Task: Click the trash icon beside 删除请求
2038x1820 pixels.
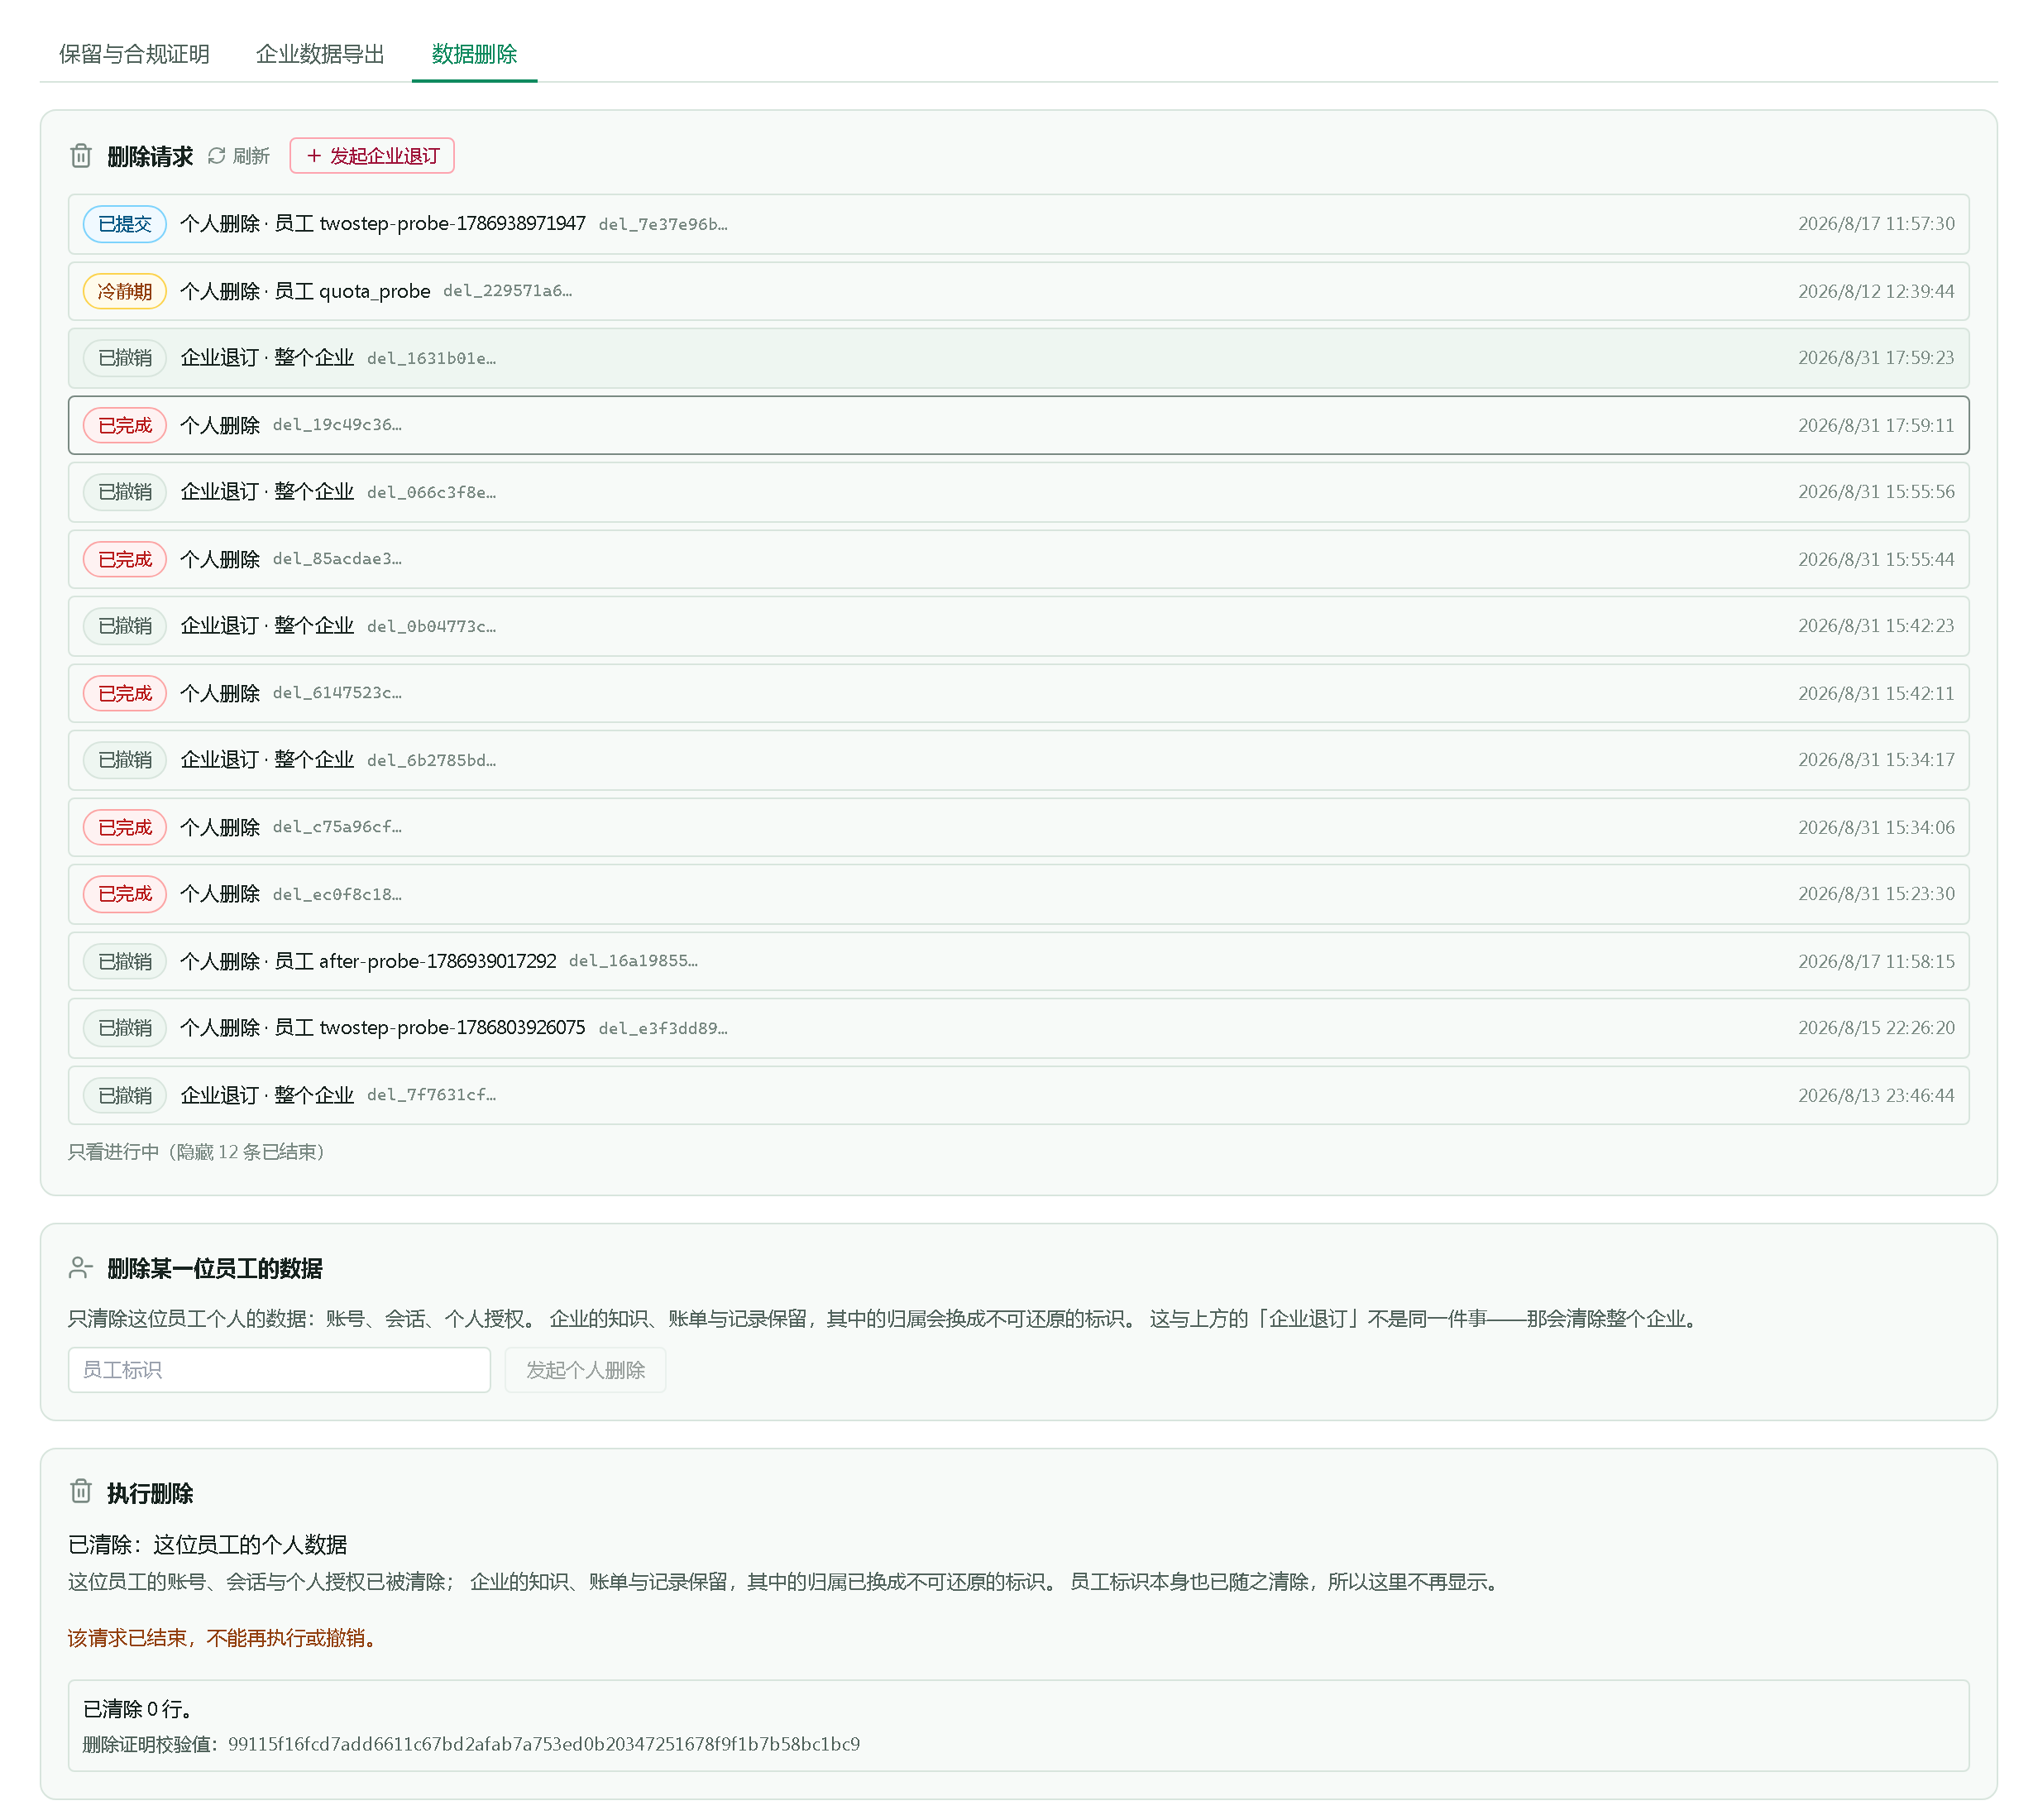Action: pyautogui.click(x=81, y=156)
